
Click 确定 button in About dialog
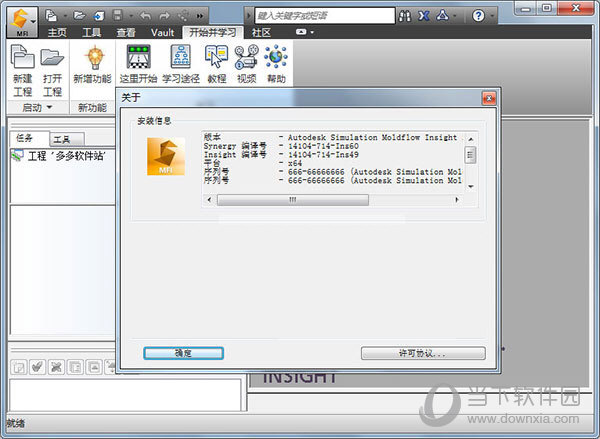(183, 353)
